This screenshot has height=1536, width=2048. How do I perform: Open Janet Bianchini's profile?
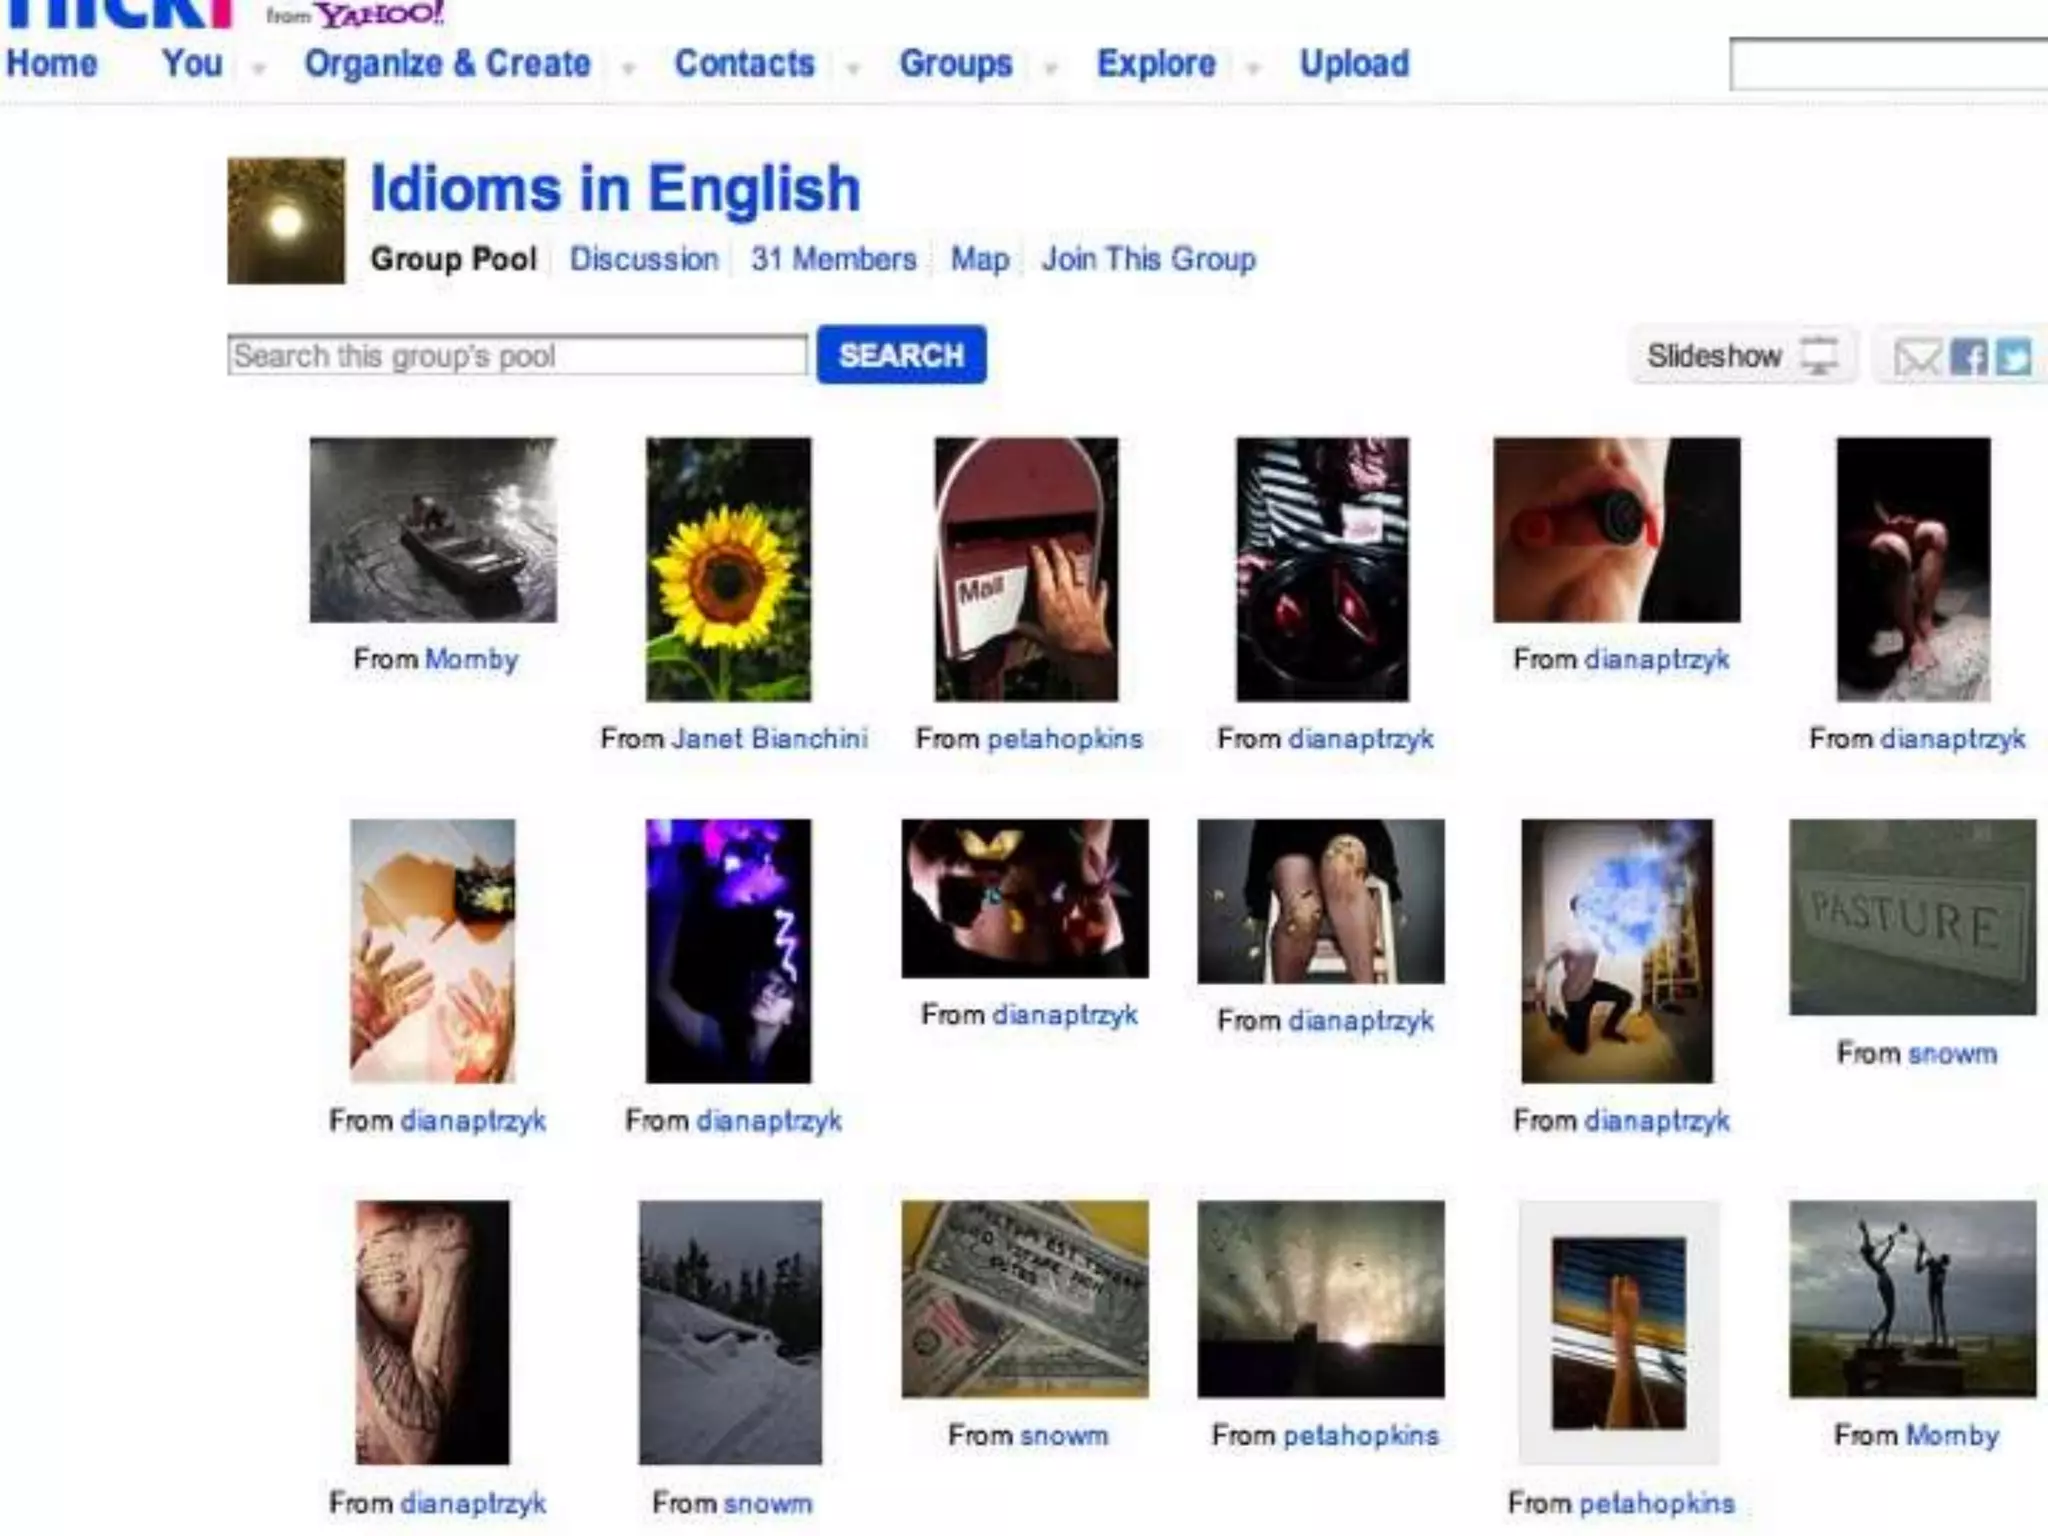(x=770, y=738)
